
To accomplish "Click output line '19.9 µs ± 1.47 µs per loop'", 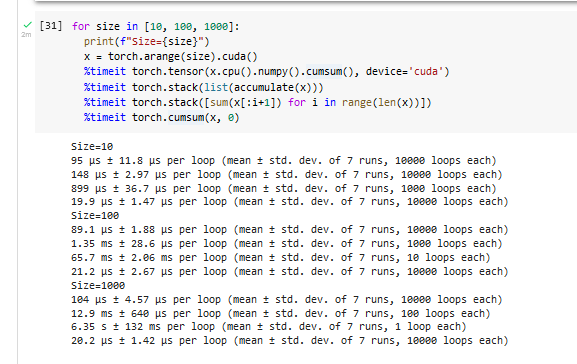I will coord(290,202).
